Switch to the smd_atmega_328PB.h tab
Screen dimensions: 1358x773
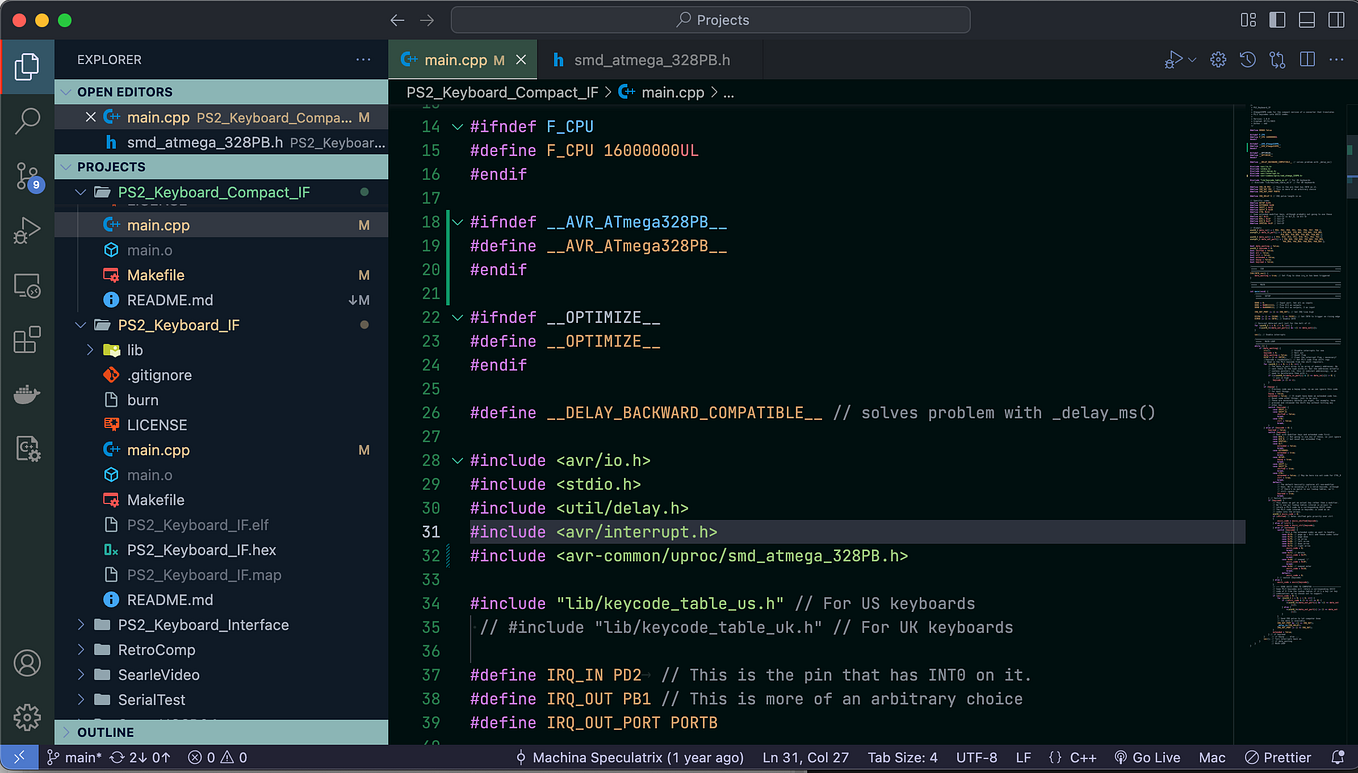click(x=651, y=59)
